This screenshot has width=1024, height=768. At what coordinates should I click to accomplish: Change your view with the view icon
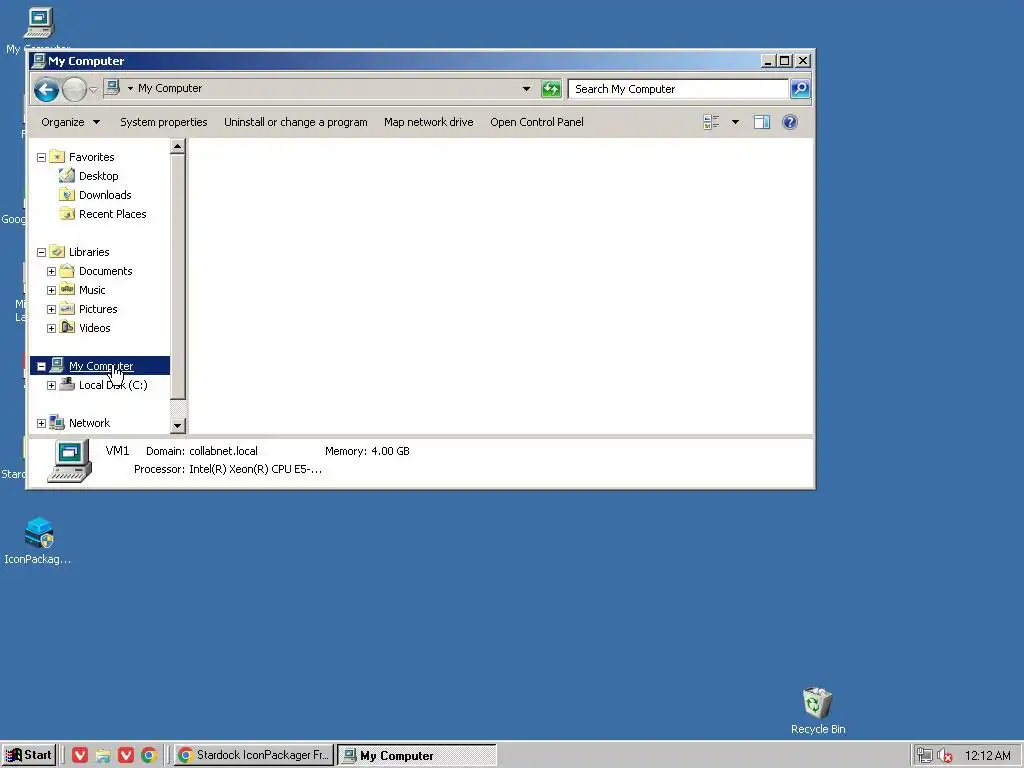[x=711, y=122]
